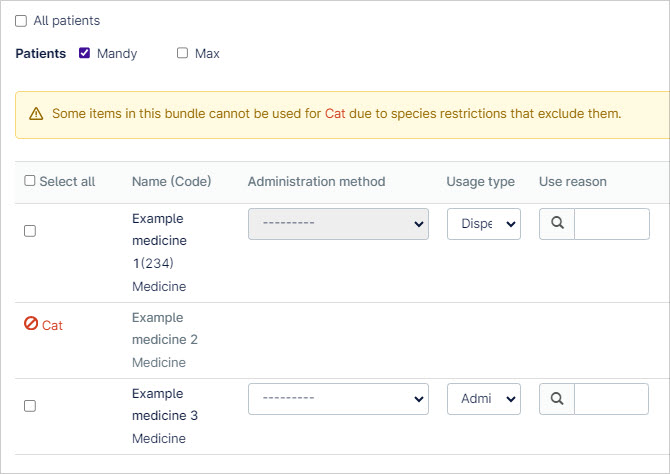670x474 pixels.
Task: Tick the Select all checkbox
Action: pos(29,181)
